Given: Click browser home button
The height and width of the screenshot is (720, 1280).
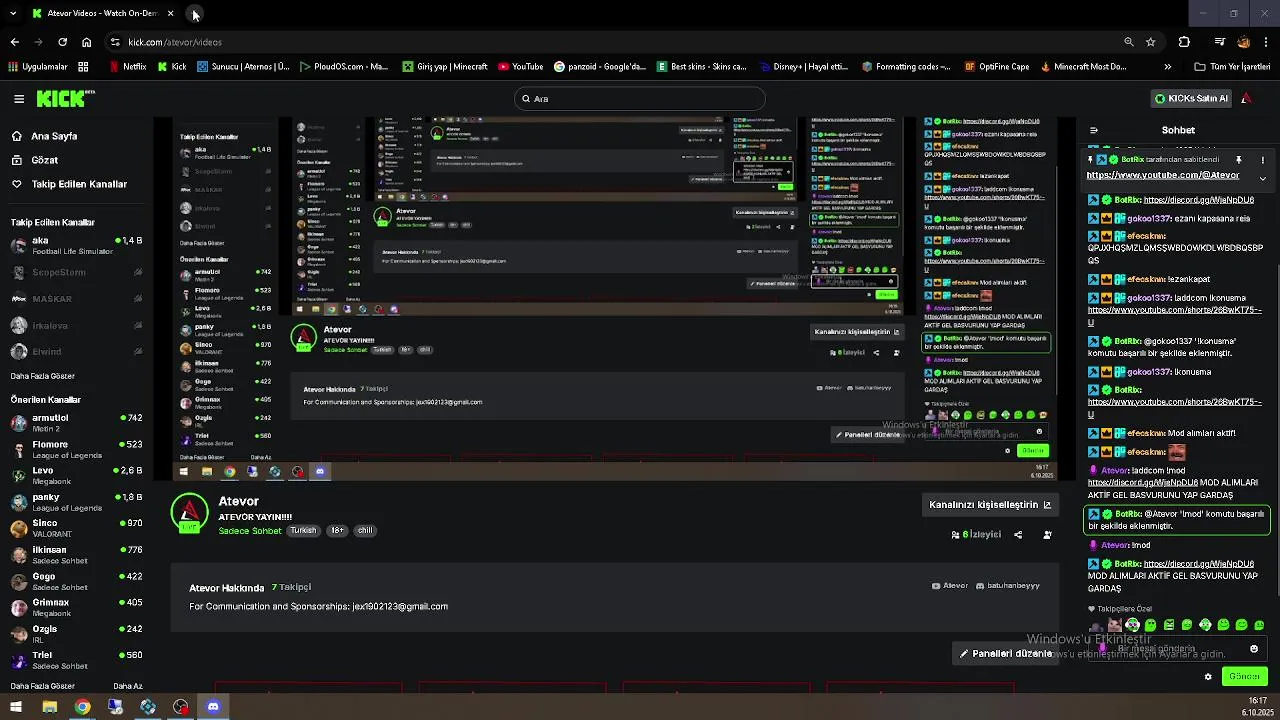Looking at the screenshot, I should 86,42.
